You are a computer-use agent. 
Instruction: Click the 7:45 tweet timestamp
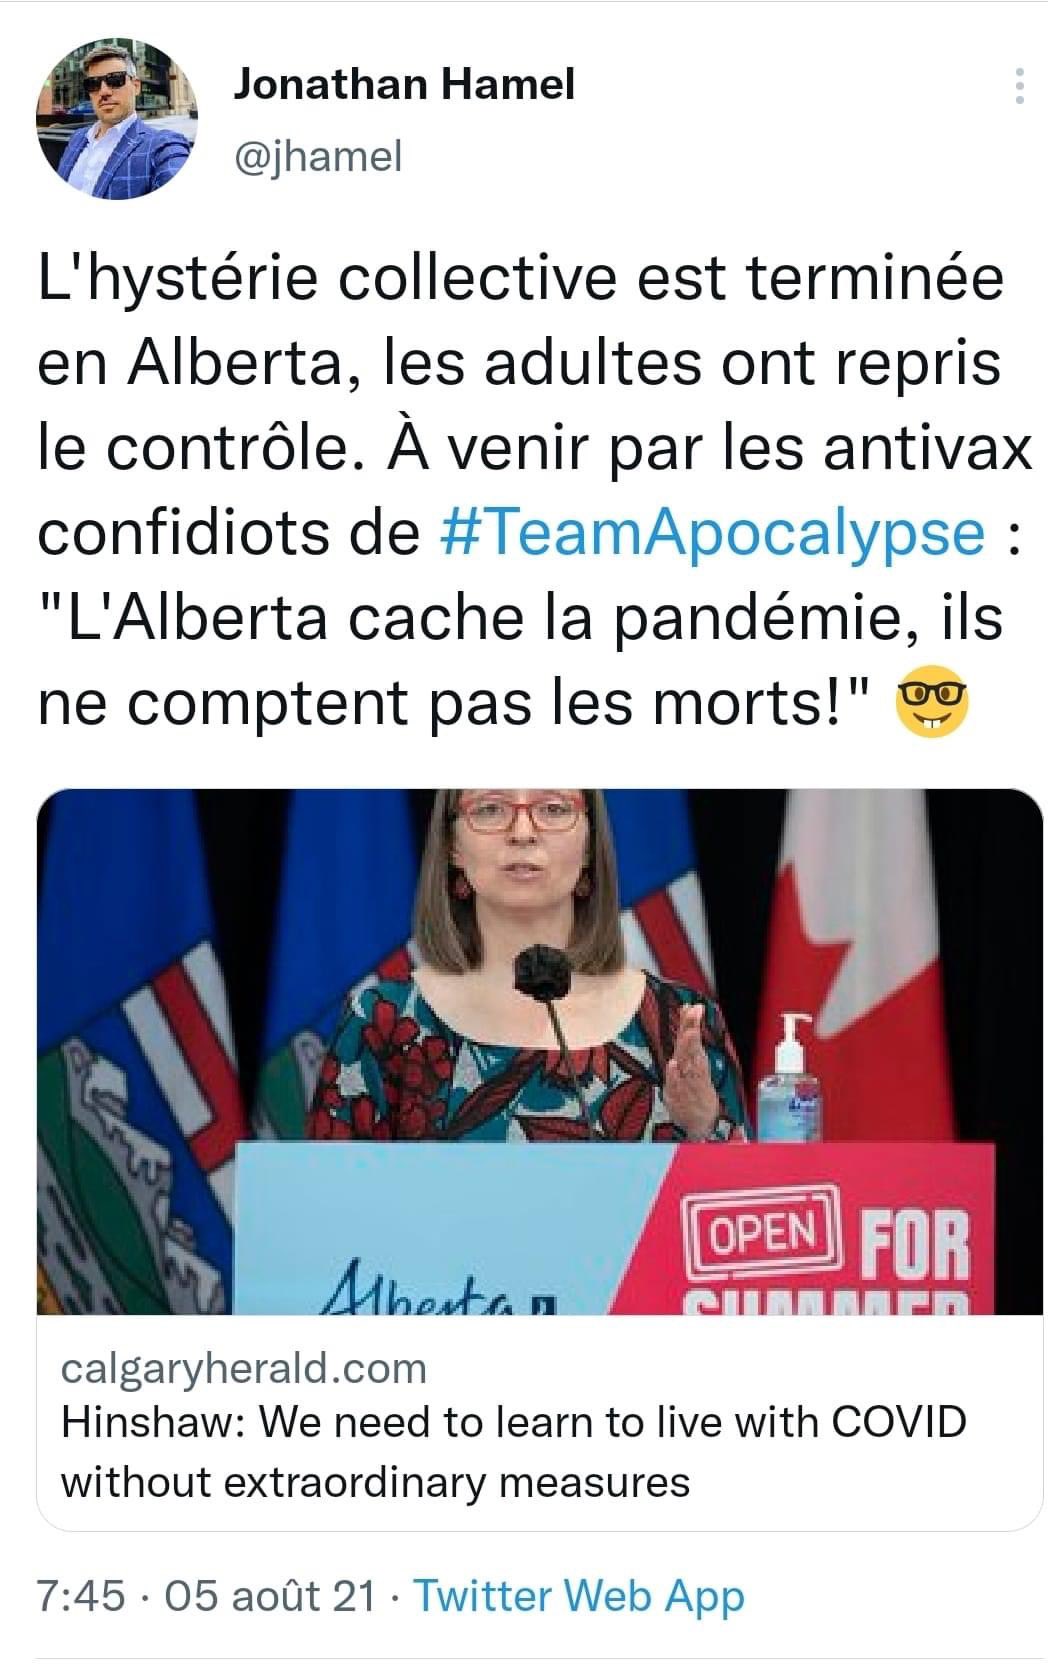(81, 1595)
